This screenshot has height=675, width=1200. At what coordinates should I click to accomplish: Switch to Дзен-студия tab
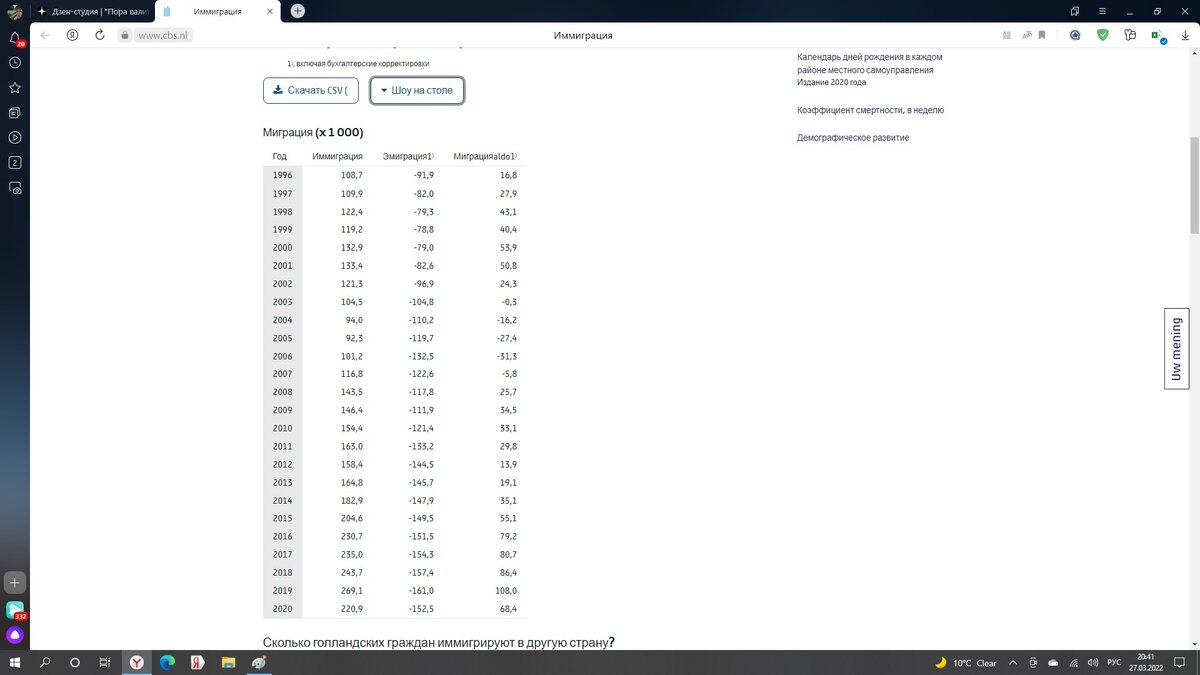point(92,10)
